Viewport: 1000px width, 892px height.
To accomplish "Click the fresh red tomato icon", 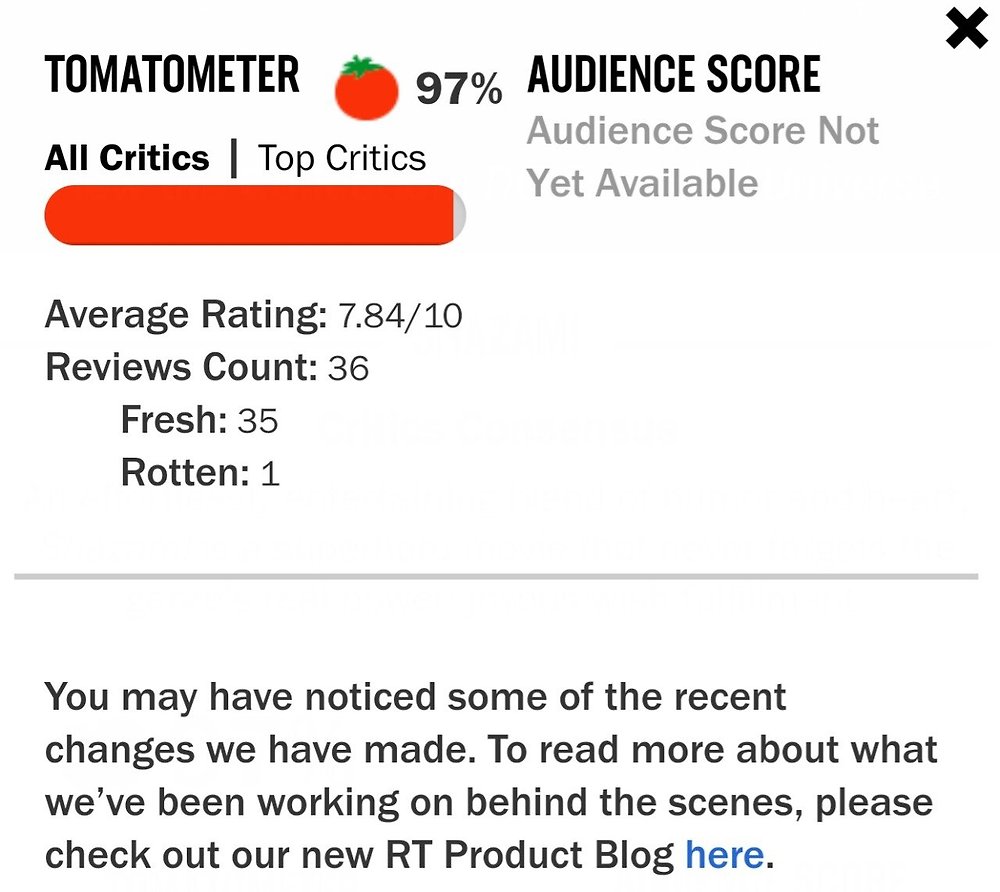I will [x=366, y=88].
